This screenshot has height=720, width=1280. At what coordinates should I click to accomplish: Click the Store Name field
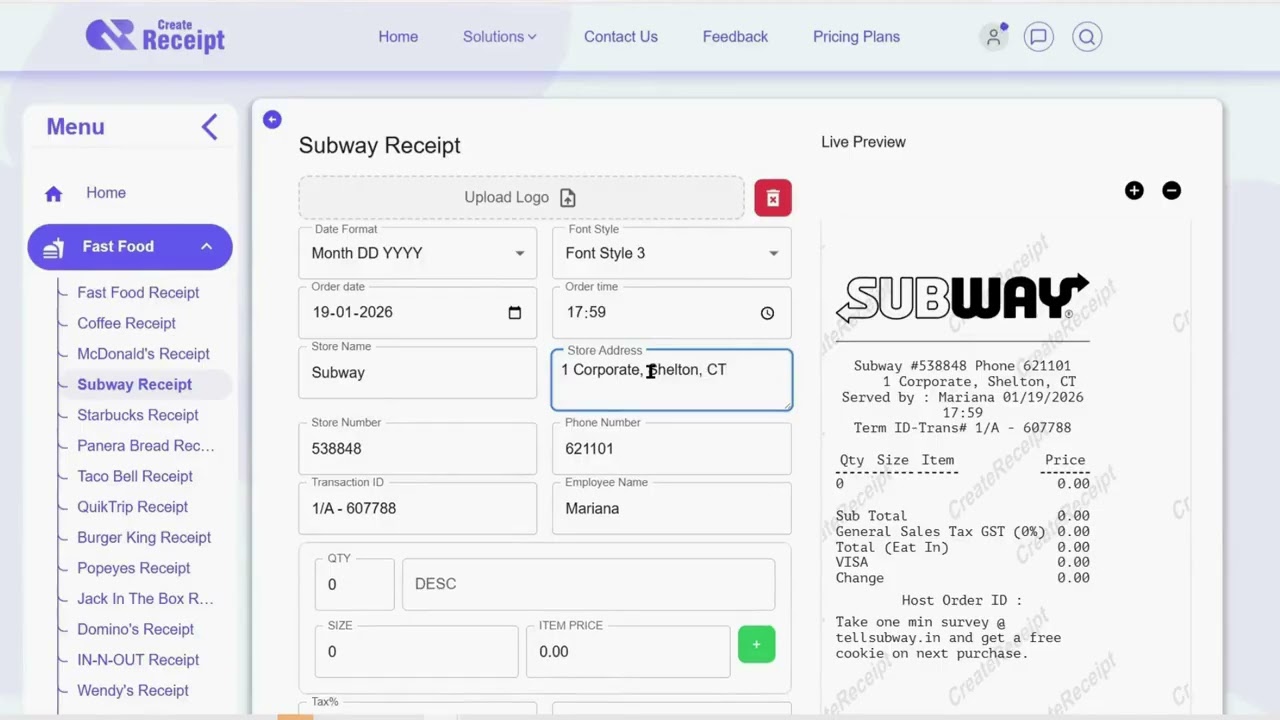pos(418,373)
